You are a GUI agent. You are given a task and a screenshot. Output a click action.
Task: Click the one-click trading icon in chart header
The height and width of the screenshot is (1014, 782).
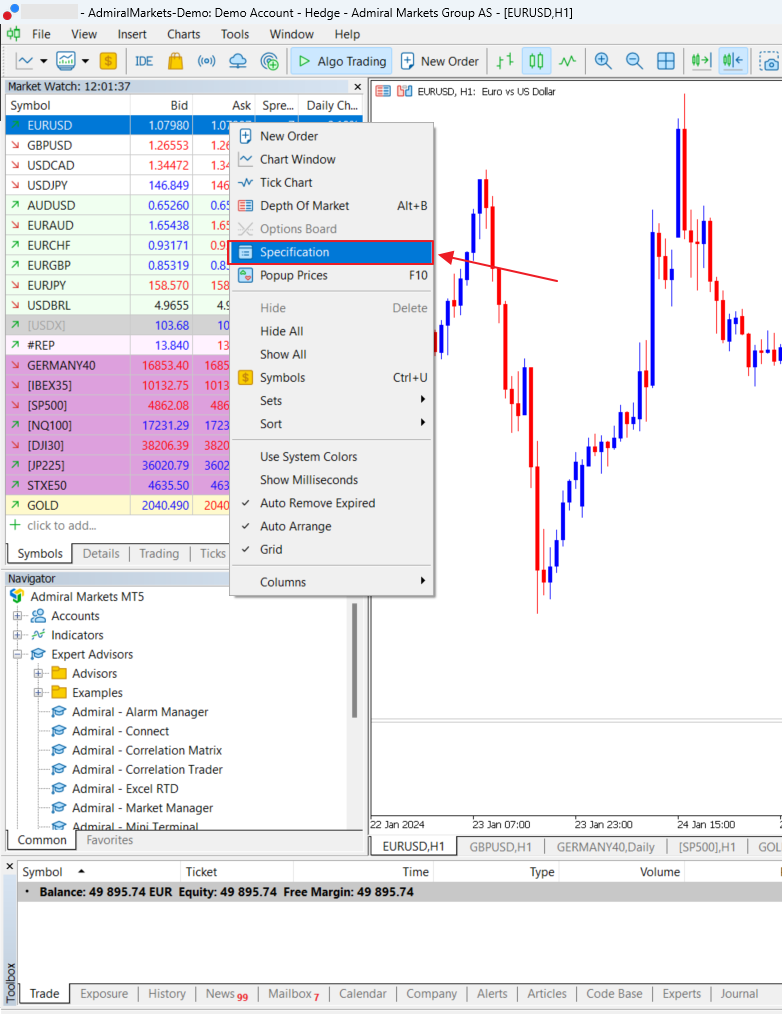(405, 91)
